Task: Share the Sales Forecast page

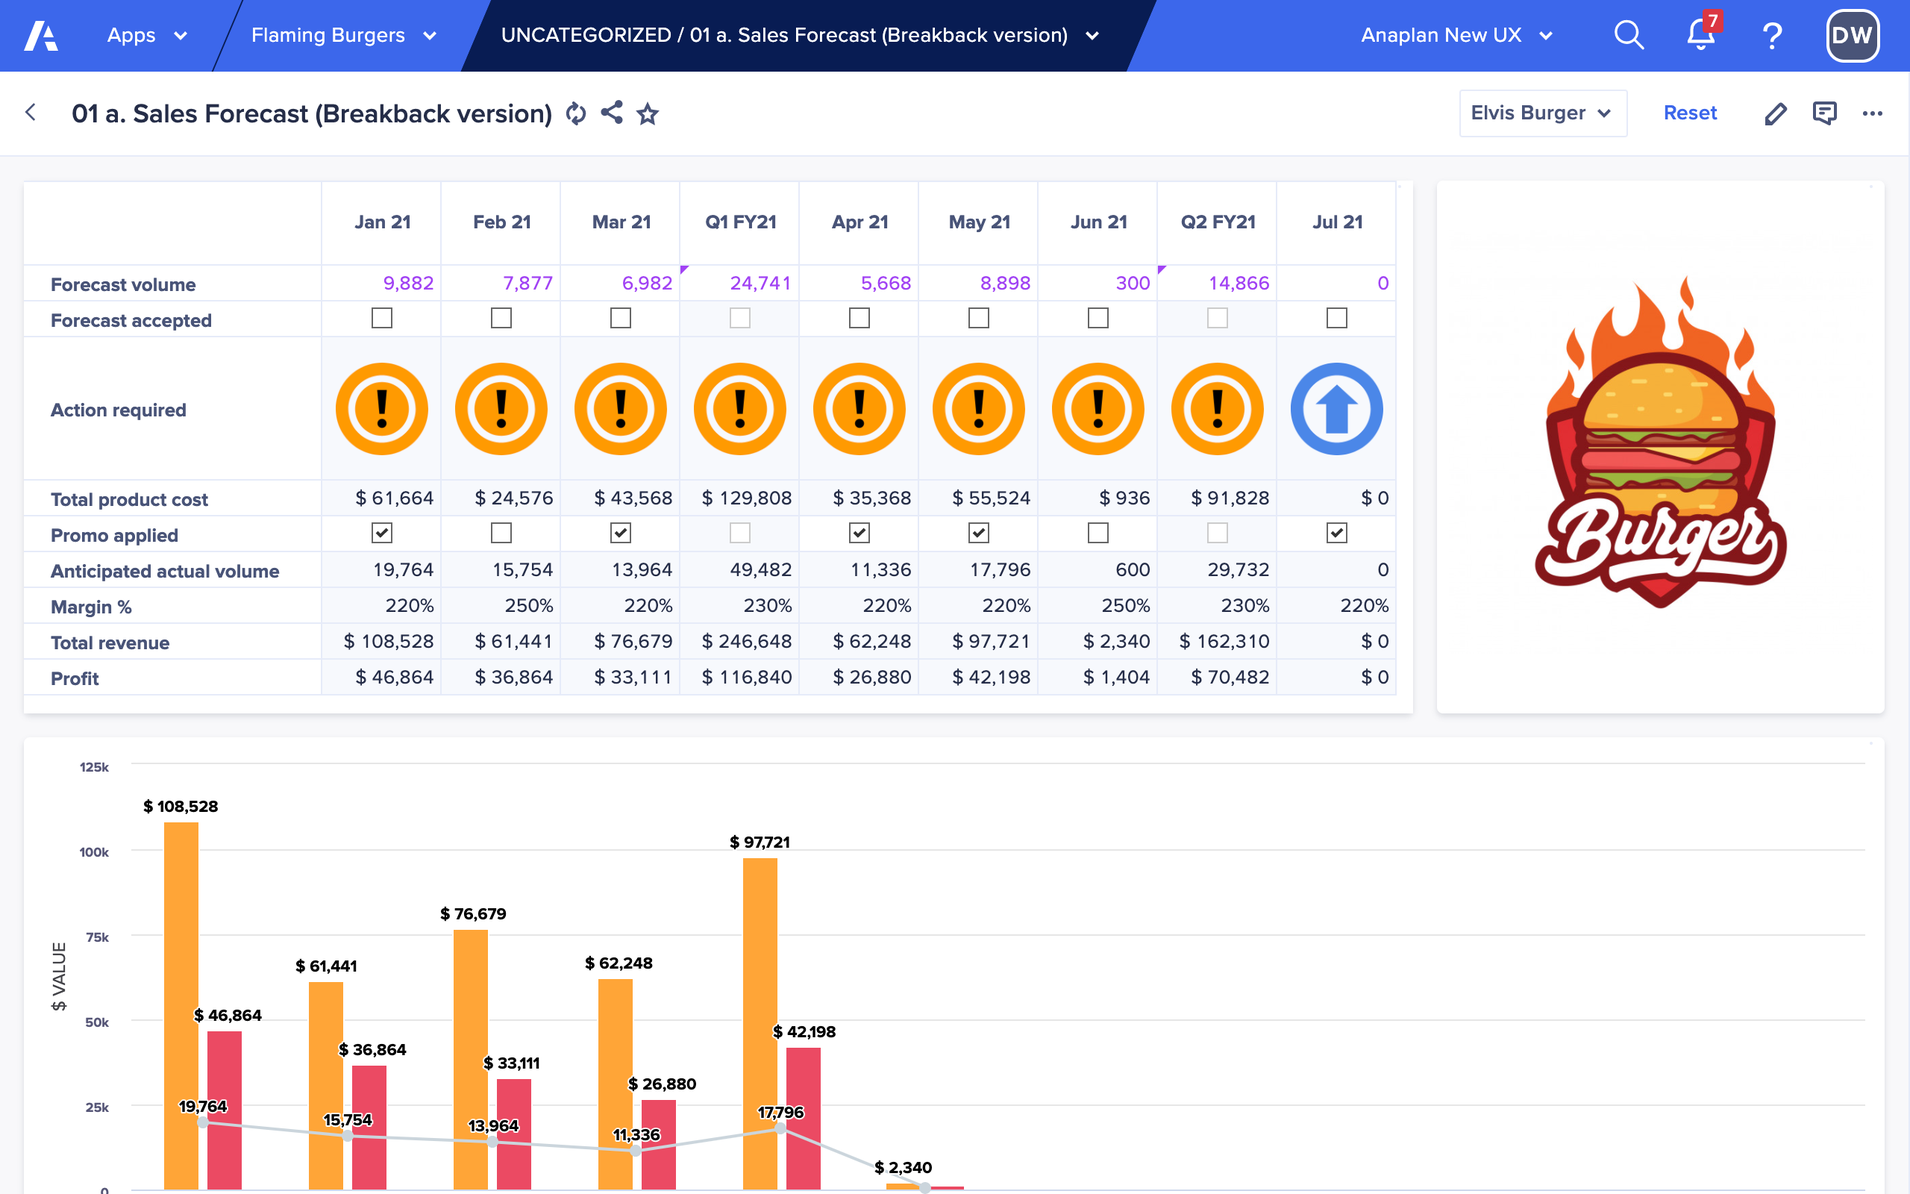Action: coord(611,113)
